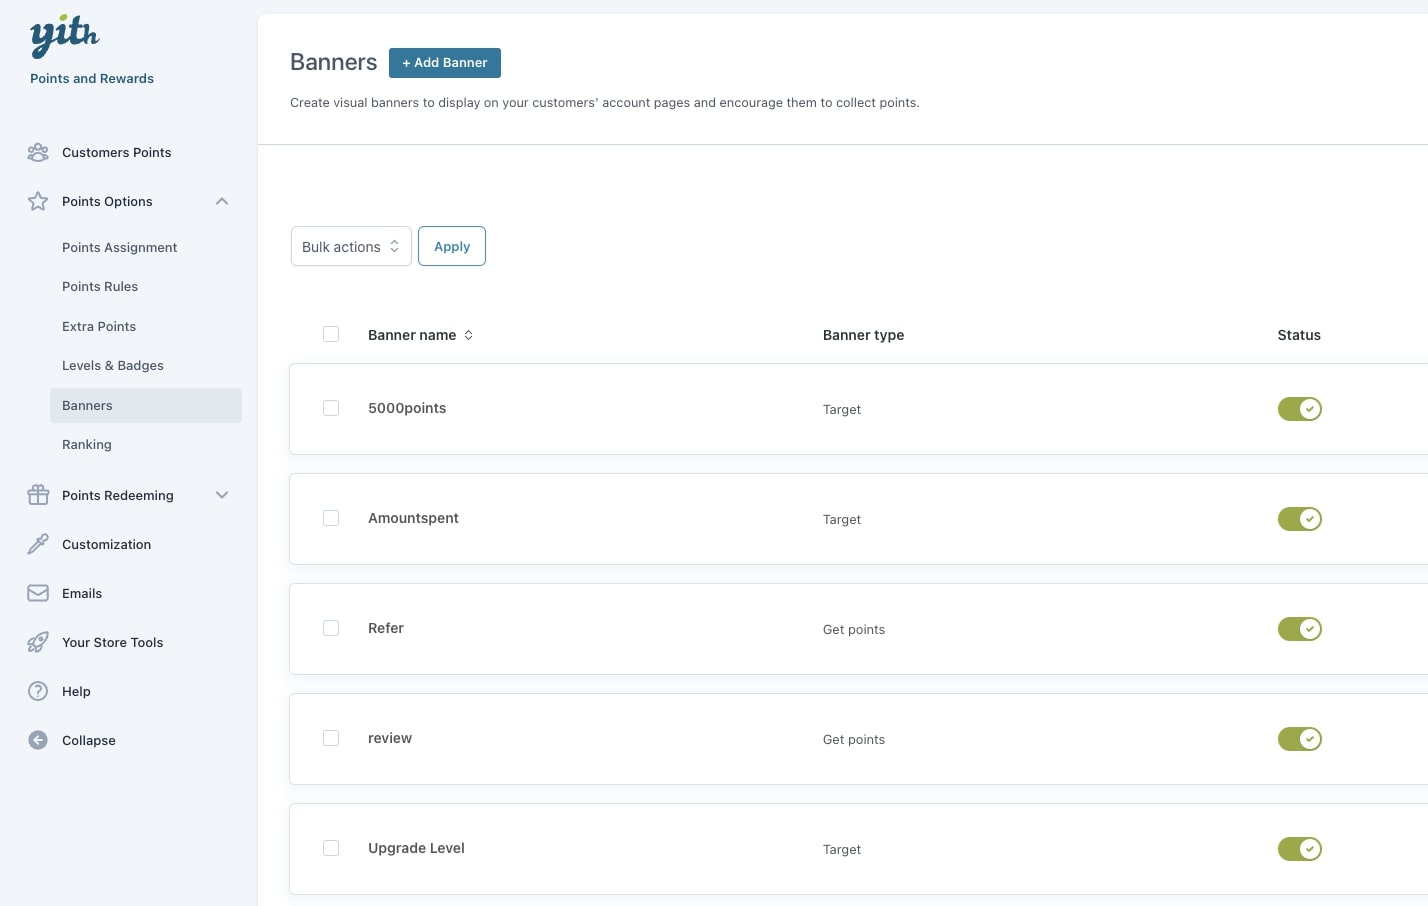Turn off the Upgrade Level banner toggle
The image size is (1428, 906).
pos(1299,849)
